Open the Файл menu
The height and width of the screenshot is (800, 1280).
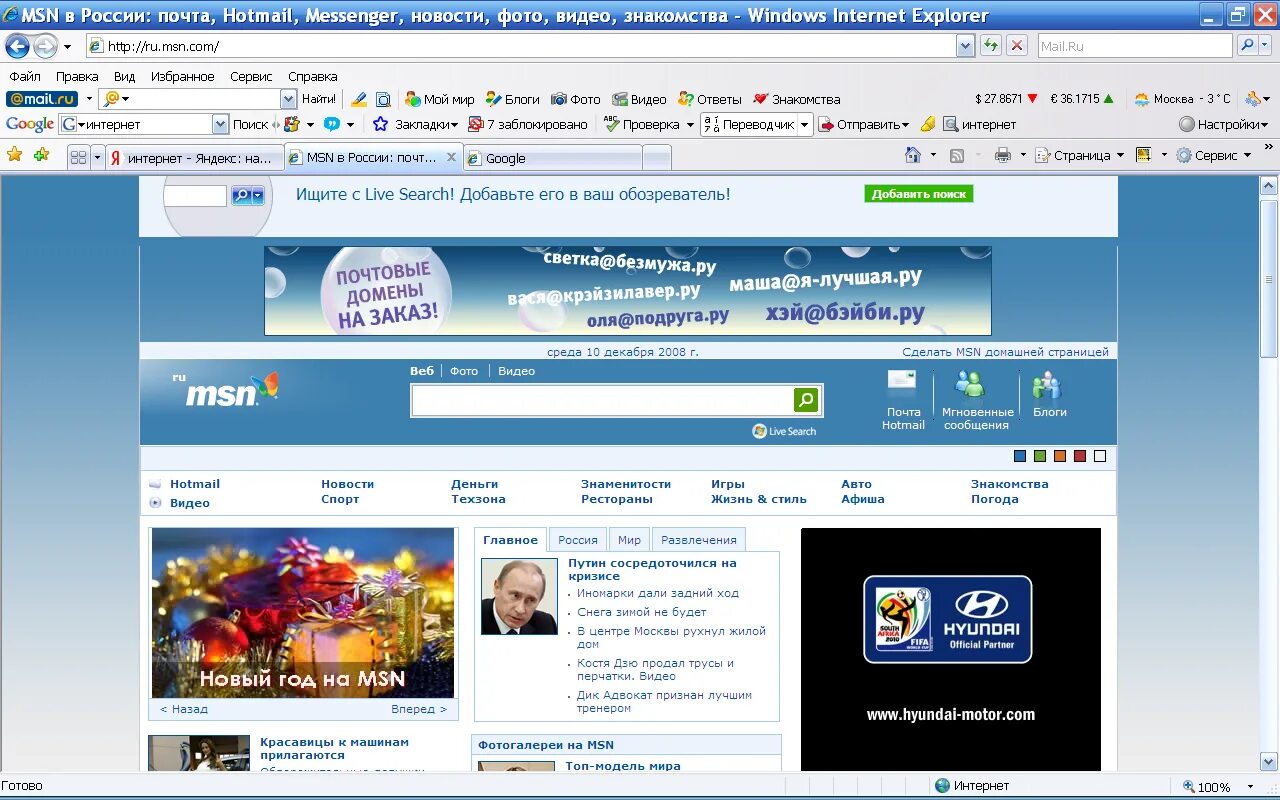tap(25, 76)
